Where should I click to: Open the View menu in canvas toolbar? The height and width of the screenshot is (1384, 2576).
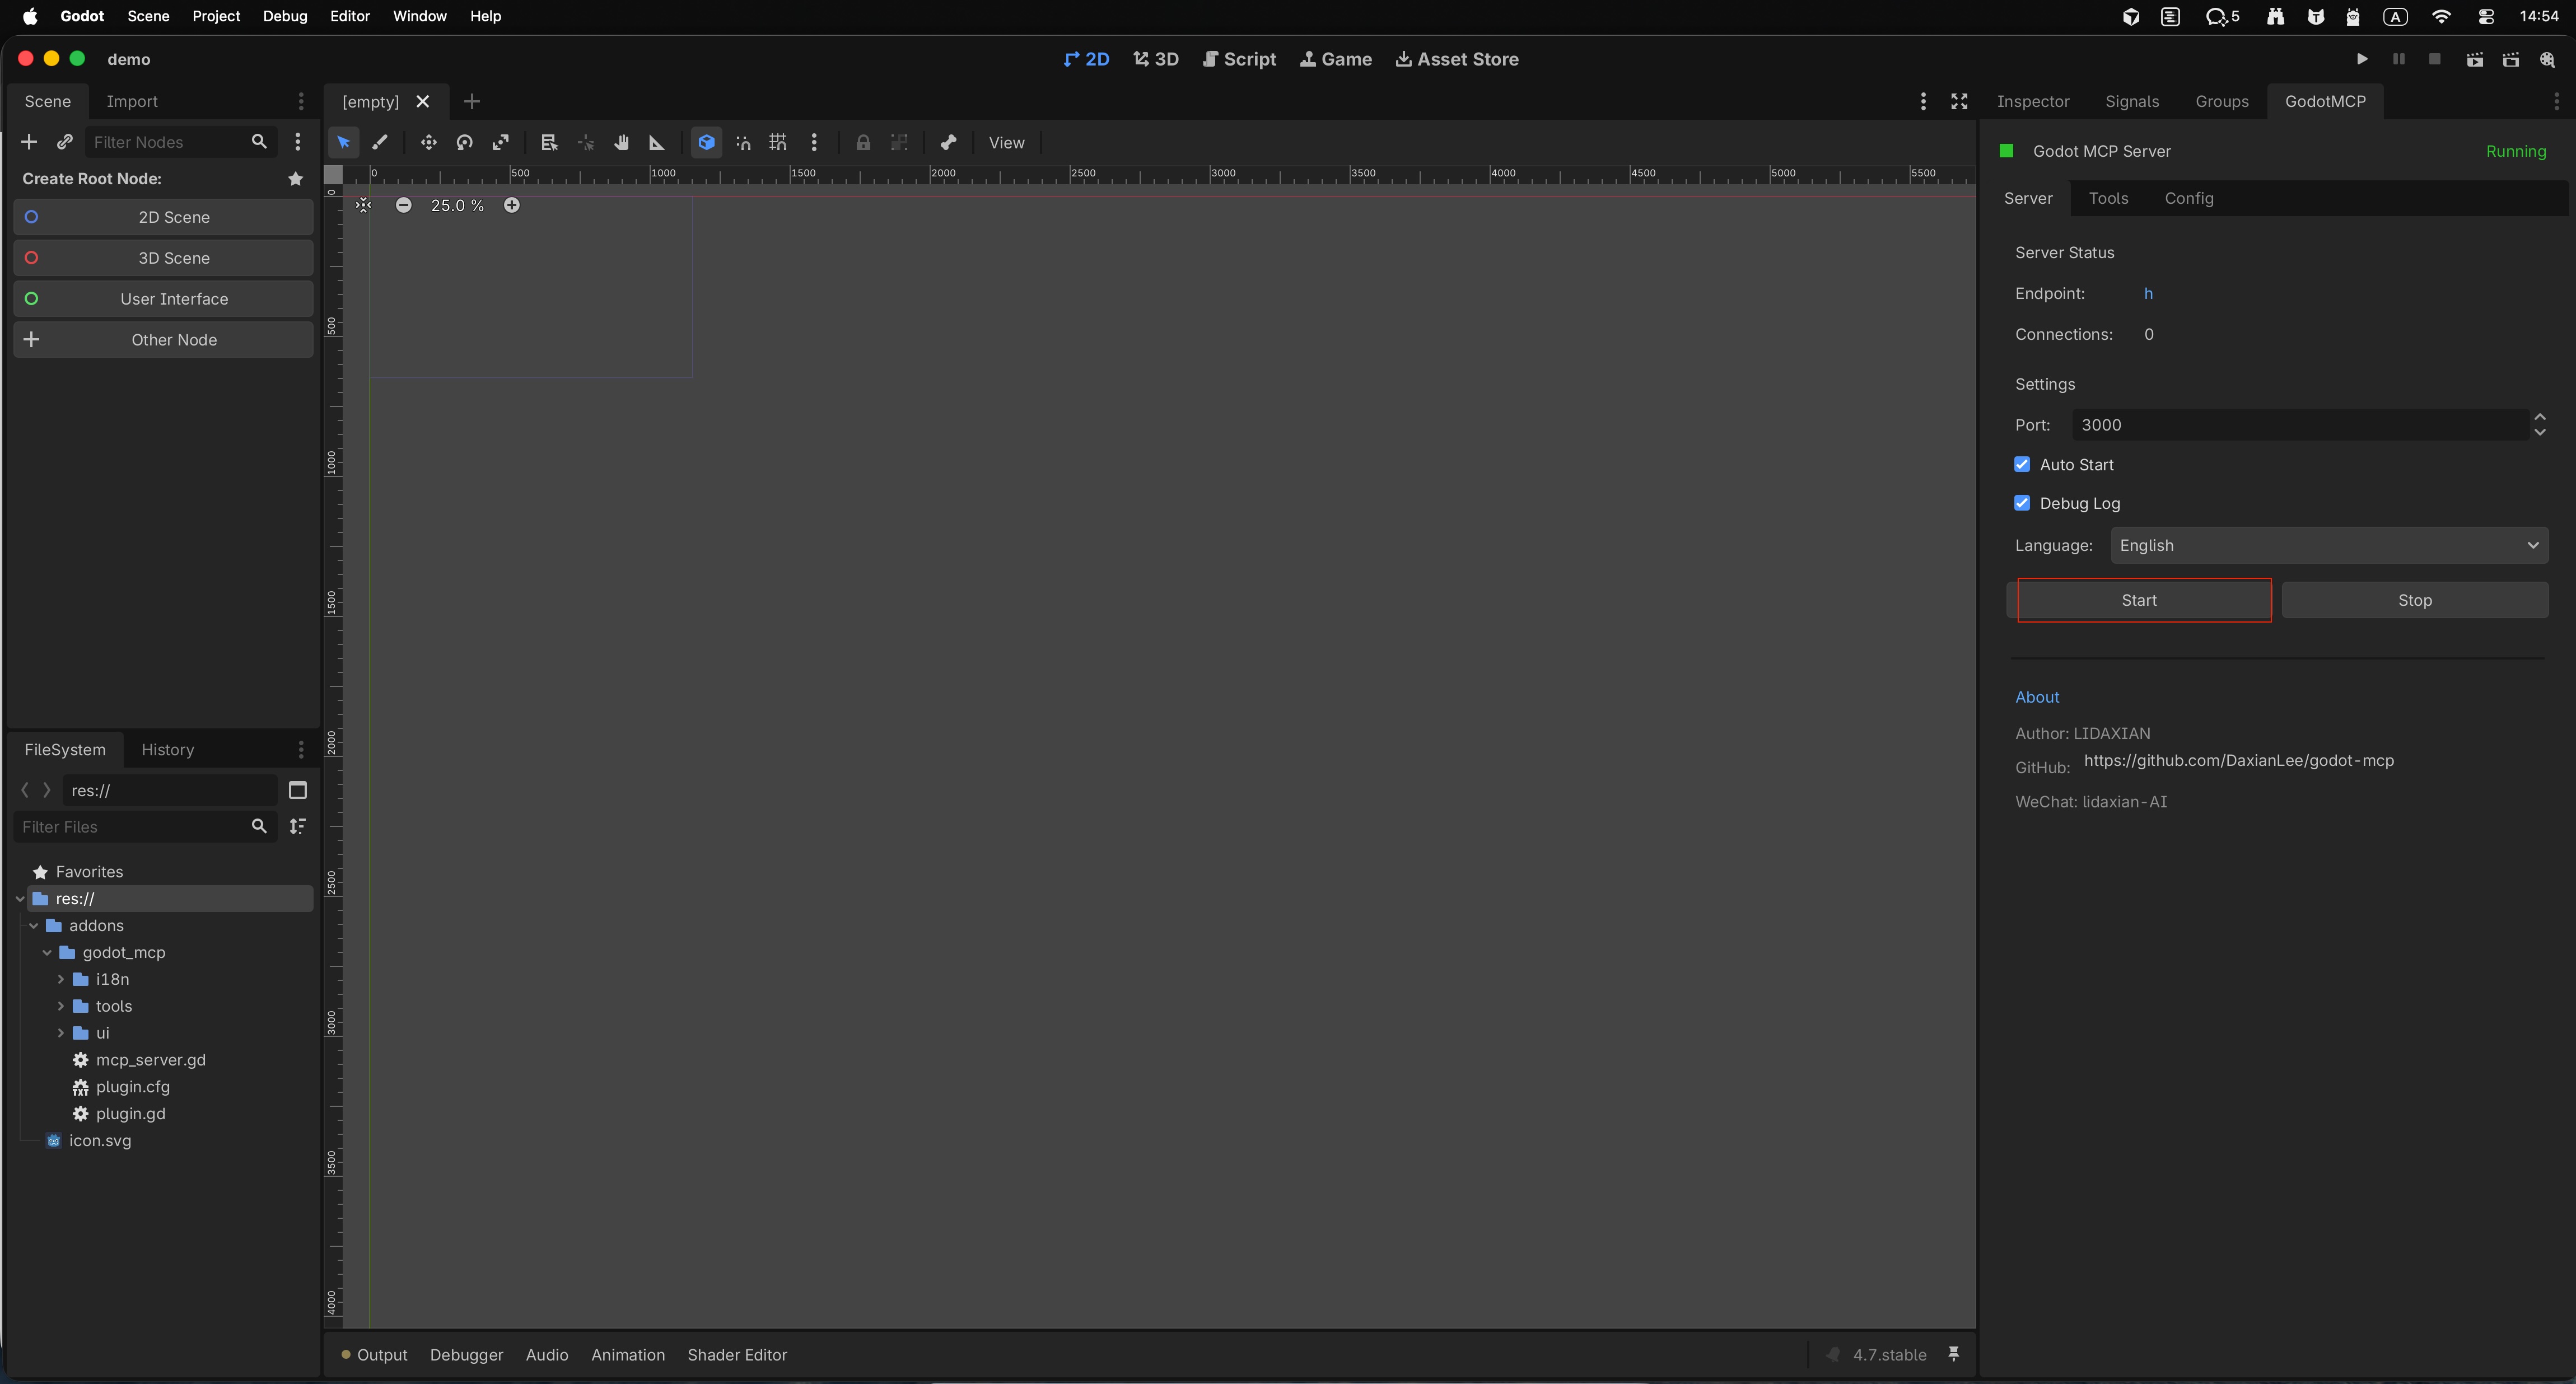click(x=1006, y=143)
